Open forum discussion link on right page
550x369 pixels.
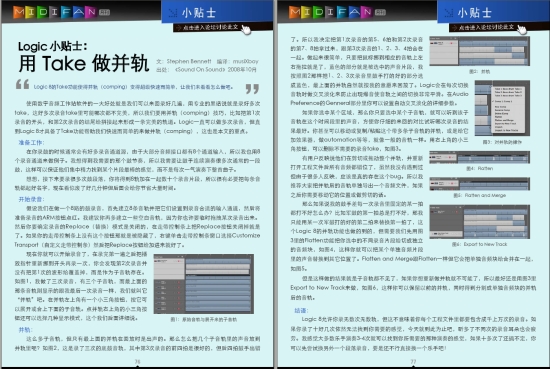click(483, 27)
